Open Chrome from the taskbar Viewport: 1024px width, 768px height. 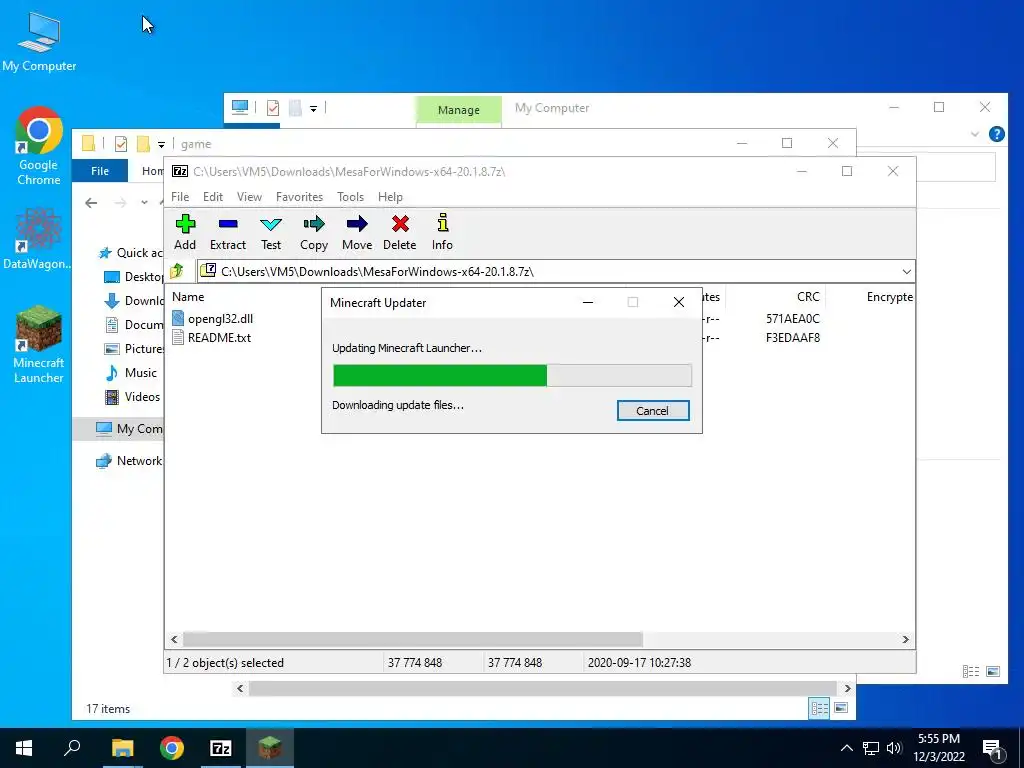click(x=172, y=748)
